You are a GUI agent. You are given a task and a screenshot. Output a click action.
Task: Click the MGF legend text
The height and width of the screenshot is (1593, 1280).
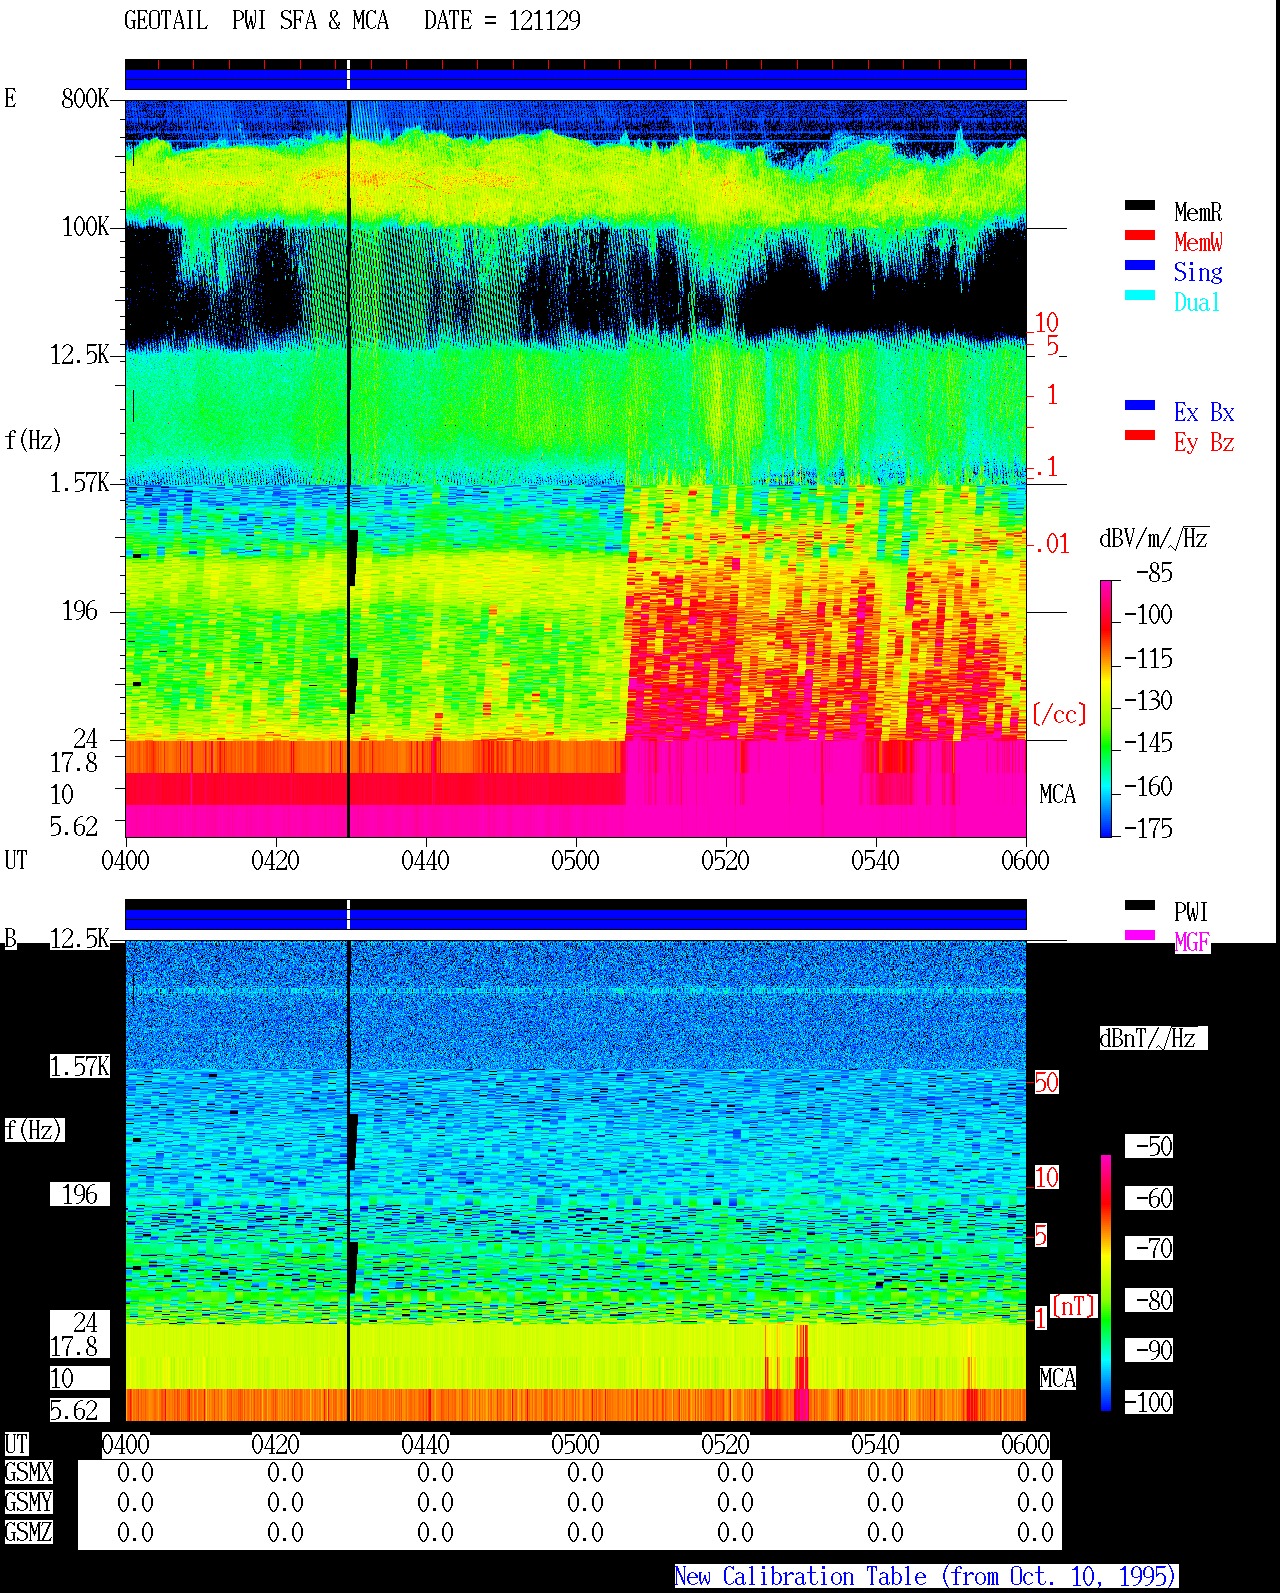tap(1192, 942)
